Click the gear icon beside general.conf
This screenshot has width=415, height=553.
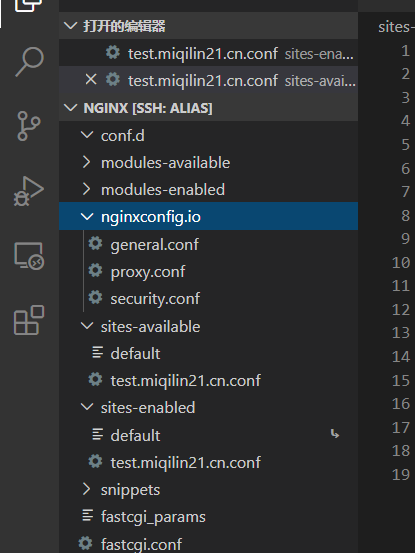[95, 243]
